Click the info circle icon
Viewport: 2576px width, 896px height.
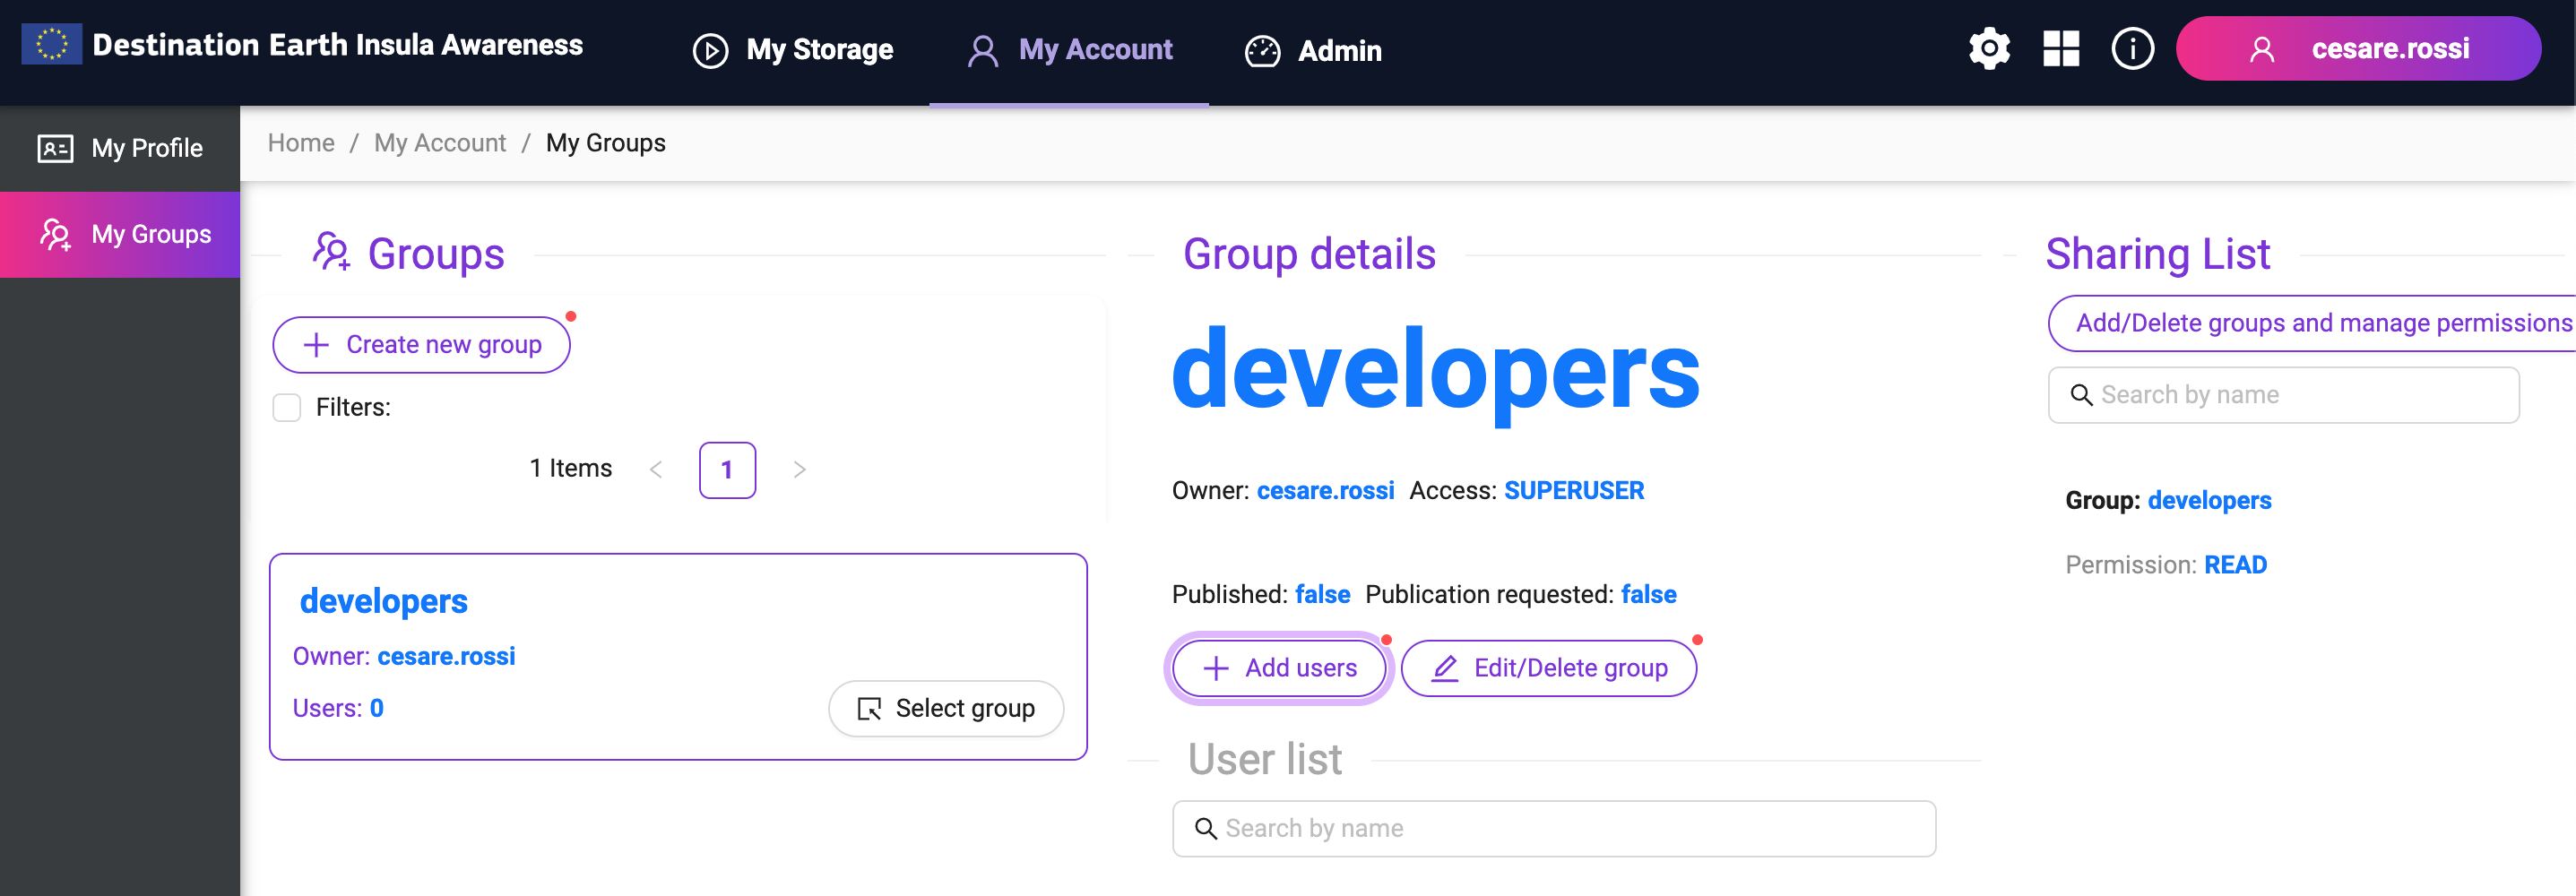pyautogui.click(x=2132, y=48)
